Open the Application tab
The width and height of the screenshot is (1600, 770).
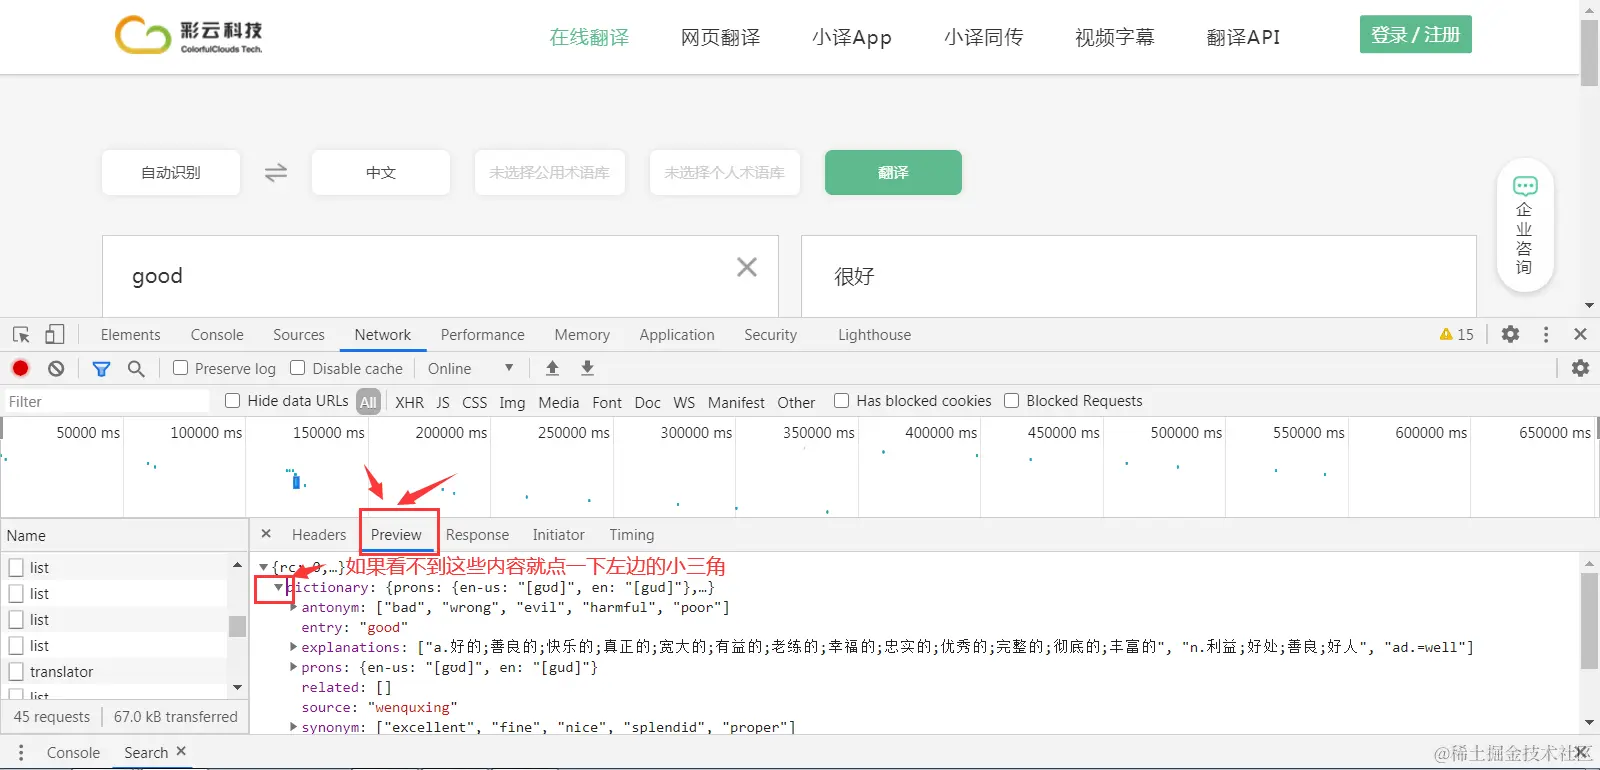tap(677, 335)
